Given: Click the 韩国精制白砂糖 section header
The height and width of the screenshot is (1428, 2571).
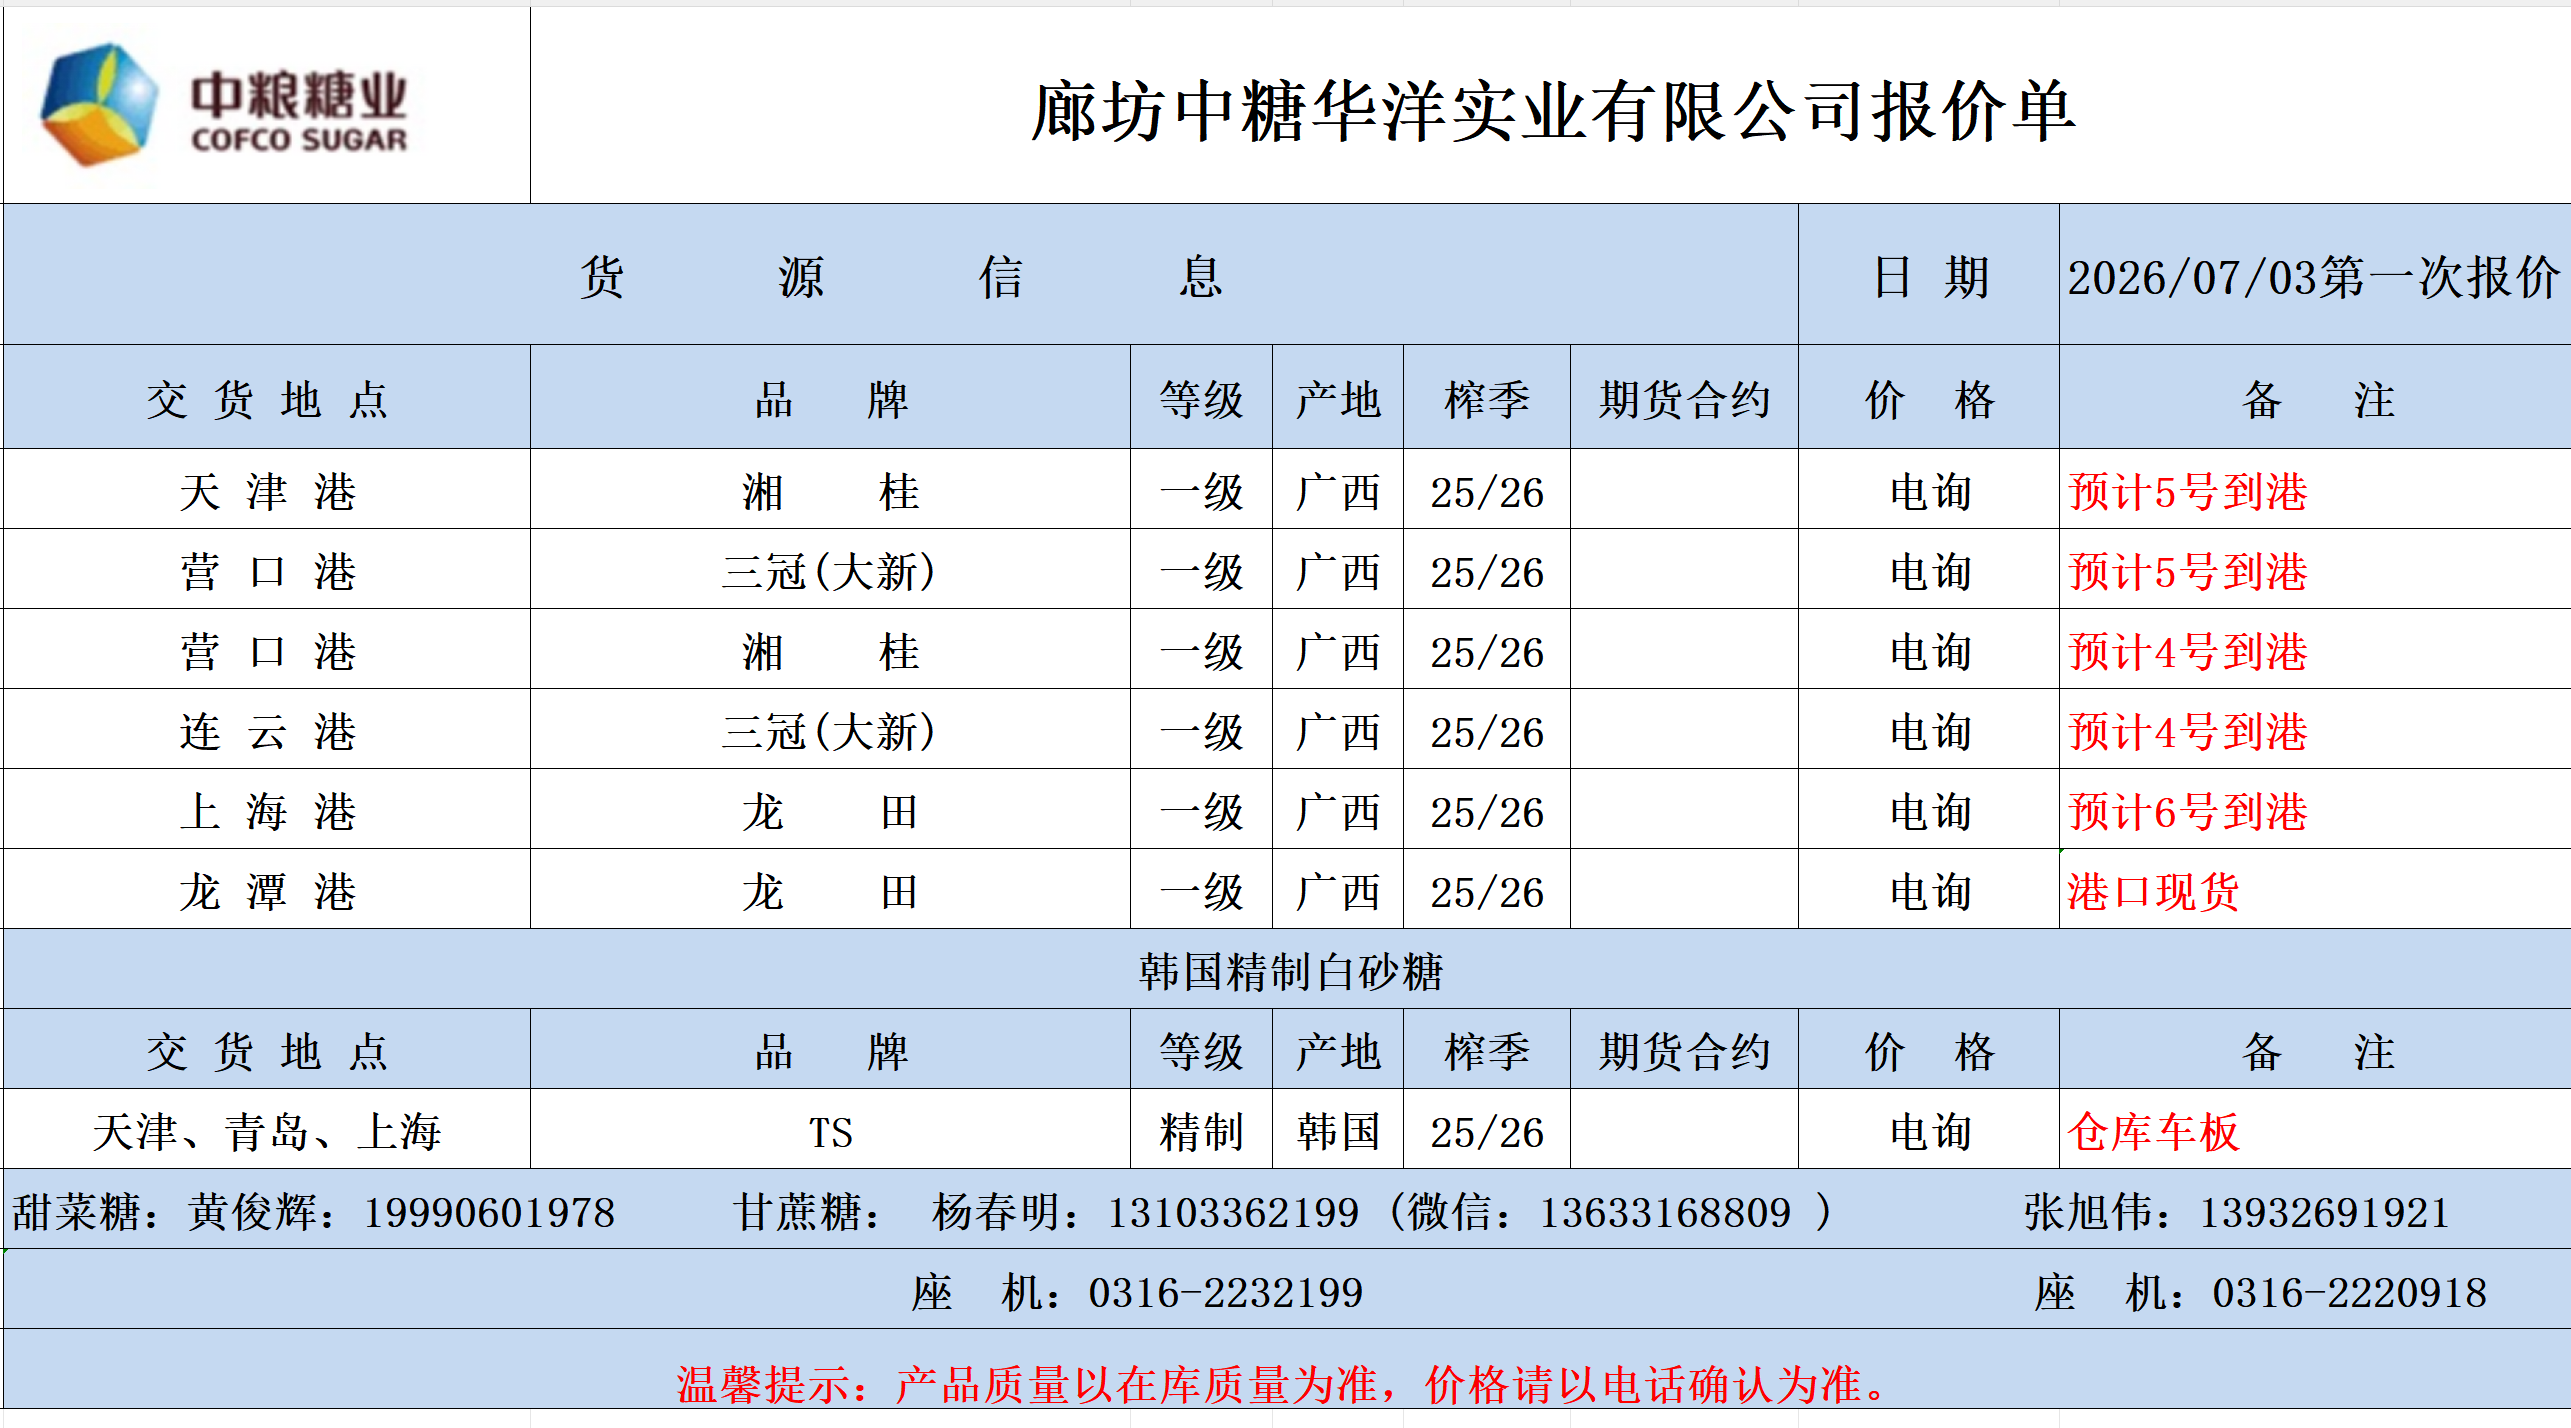Looking at the screenshot, I should pos(1288,970).
